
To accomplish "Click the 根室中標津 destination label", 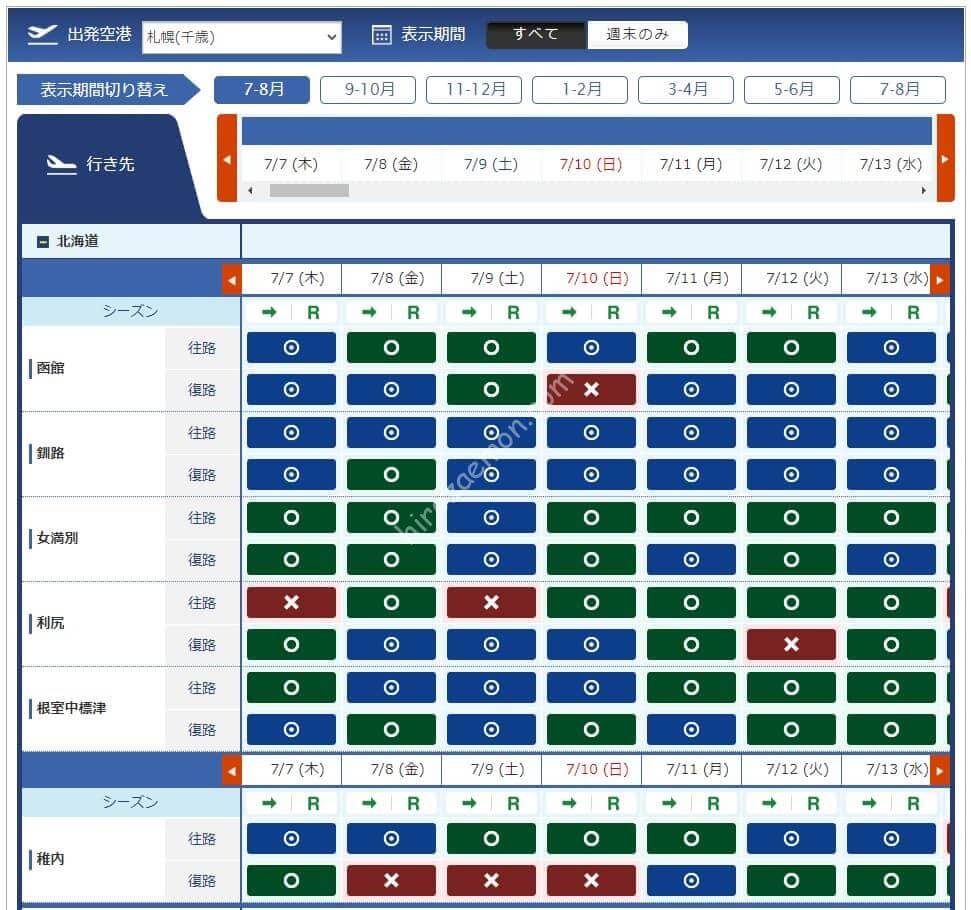I will pyautogui.click(x=71, y=708).
